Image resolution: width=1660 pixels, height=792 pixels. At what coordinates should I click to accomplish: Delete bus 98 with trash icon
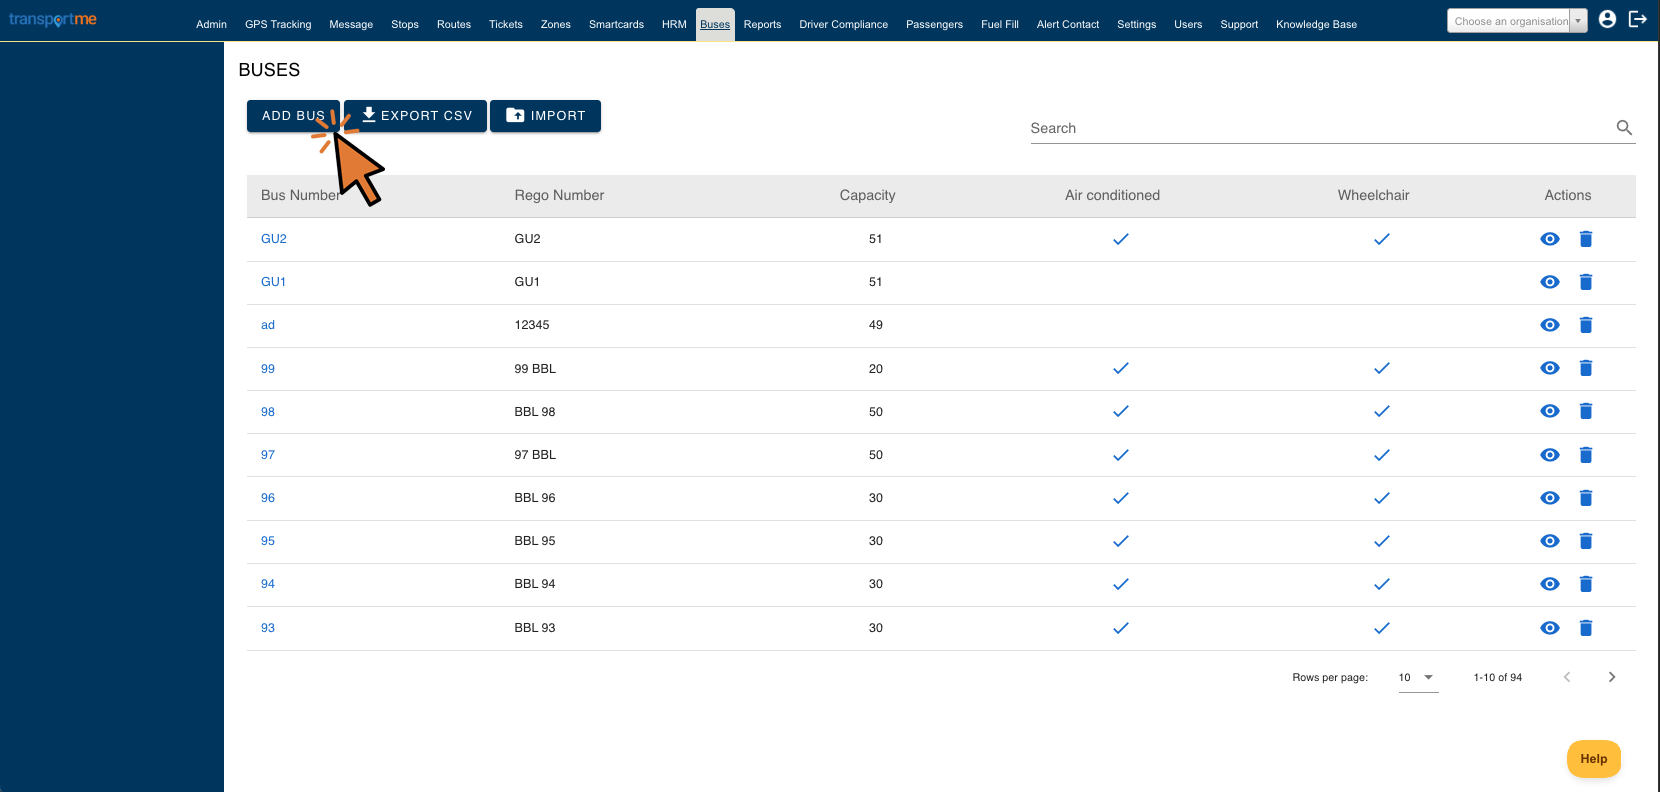pyautogui.click(x=1586, y=411)
